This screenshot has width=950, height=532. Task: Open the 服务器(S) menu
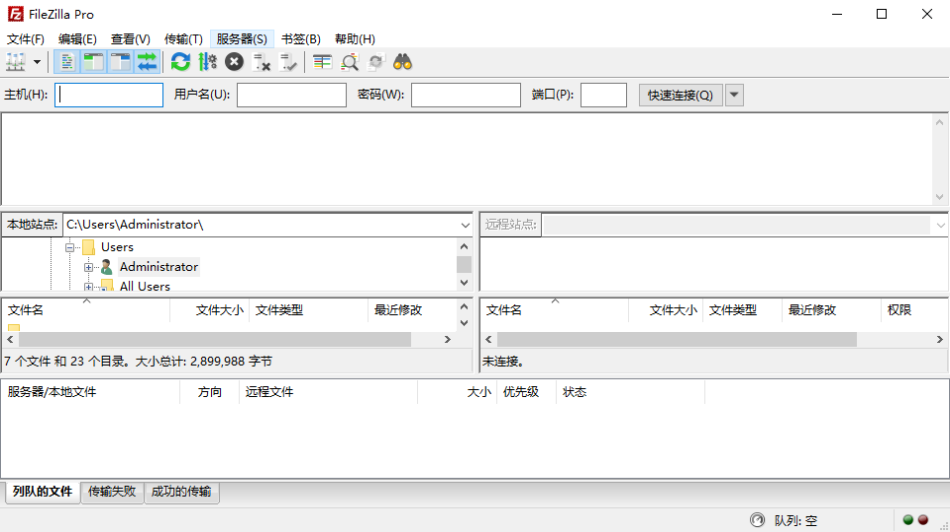pyautogui.click(x=242, y=39)
